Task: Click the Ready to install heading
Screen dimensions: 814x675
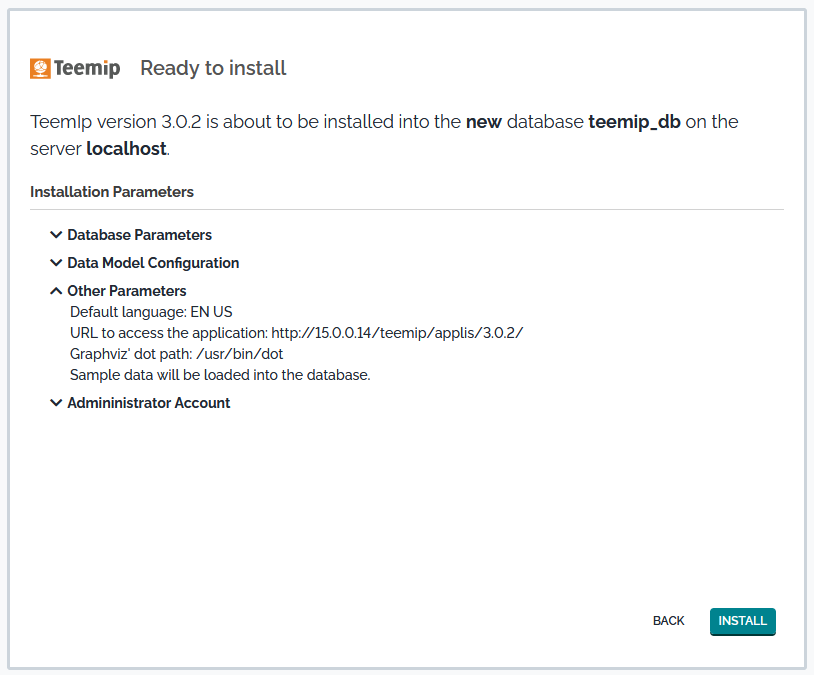Action: tap(213, 69)
